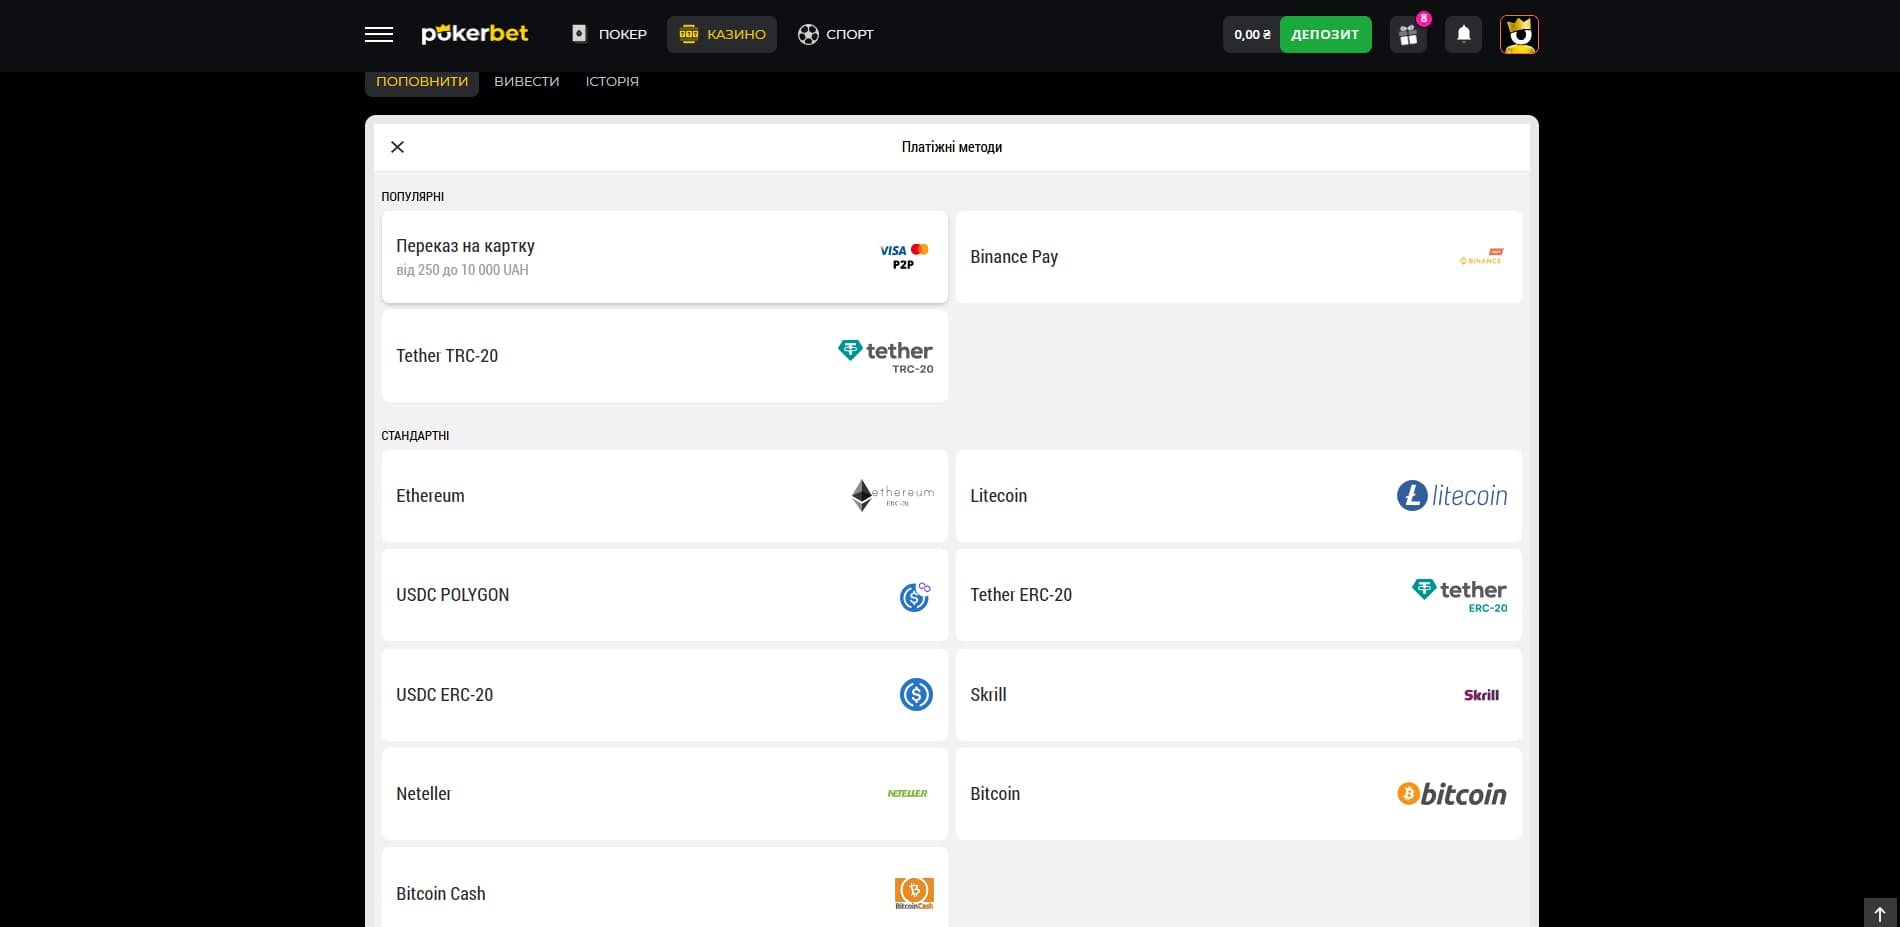Open the gift bonuses icon
This screenshot has width=1900, height=927.
click(1409, 35)
